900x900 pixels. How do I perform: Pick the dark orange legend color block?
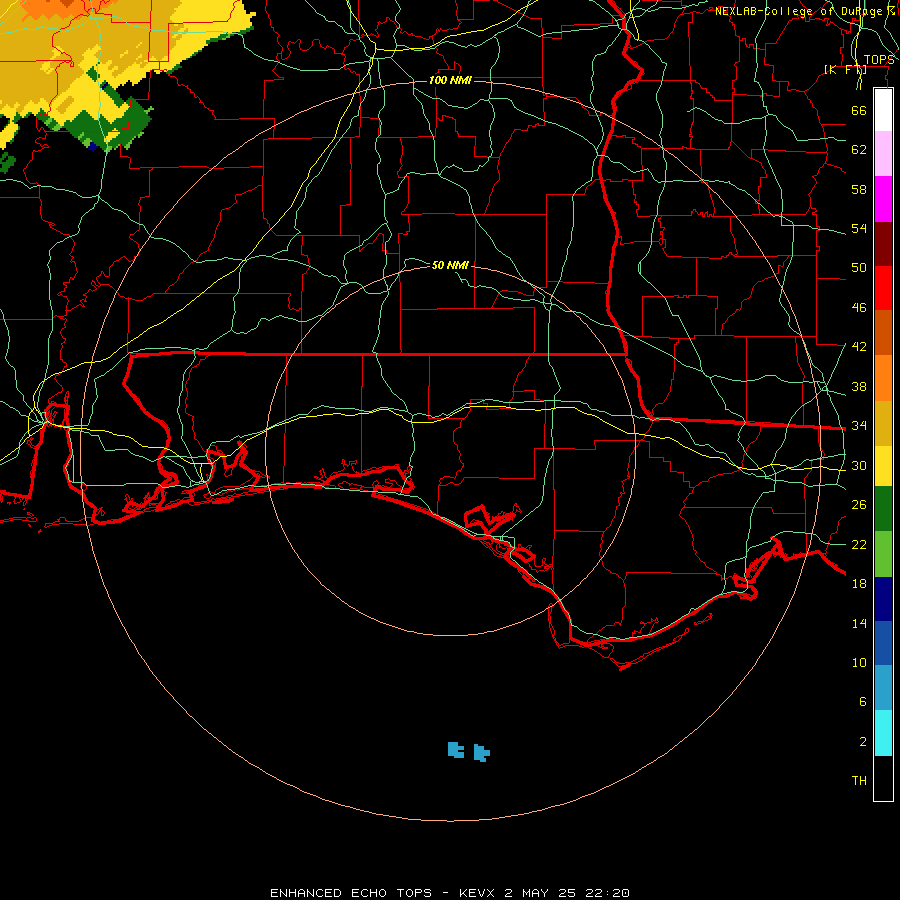(883, 333)
